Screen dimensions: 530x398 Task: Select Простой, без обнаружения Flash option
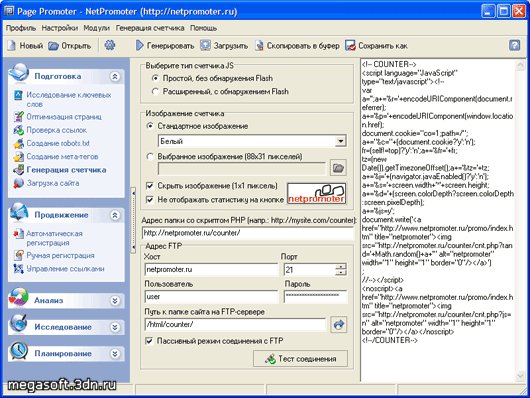click(155, 78)
